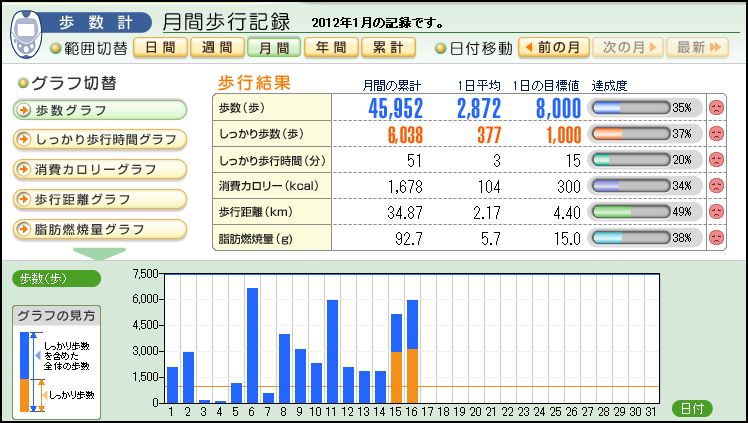Switch range to 週間 view
Viewport: 748px width, 423px height.
217,48
